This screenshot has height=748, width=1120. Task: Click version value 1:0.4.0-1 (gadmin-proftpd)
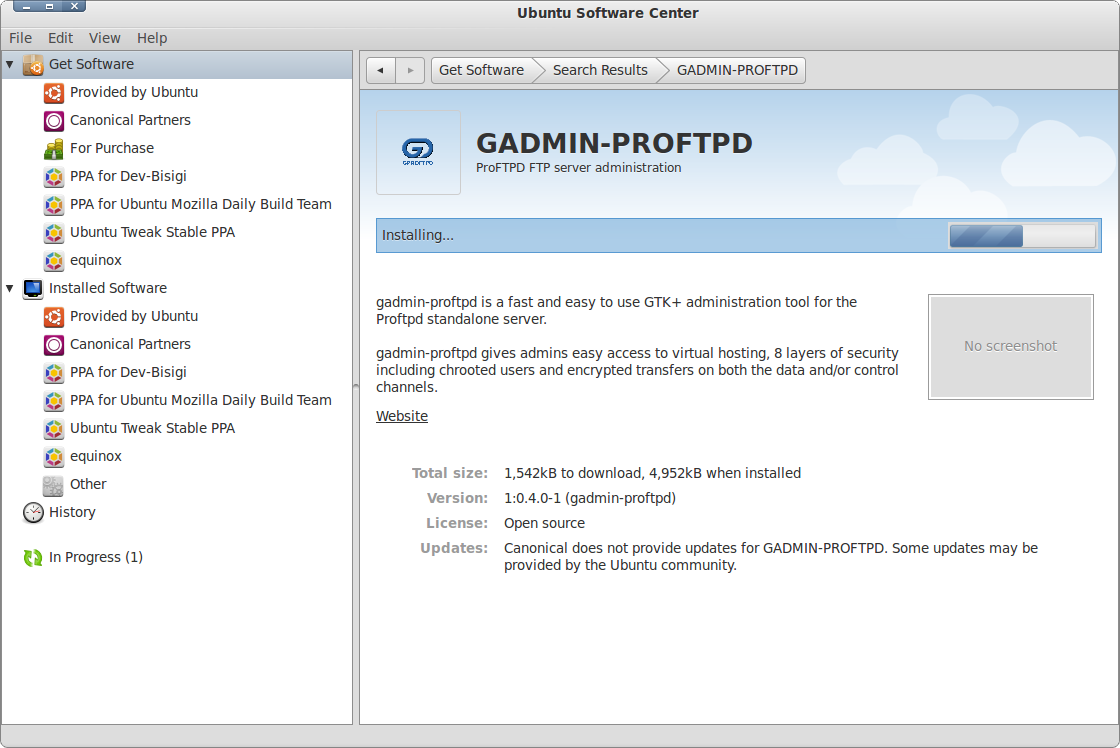click(590, 498)
